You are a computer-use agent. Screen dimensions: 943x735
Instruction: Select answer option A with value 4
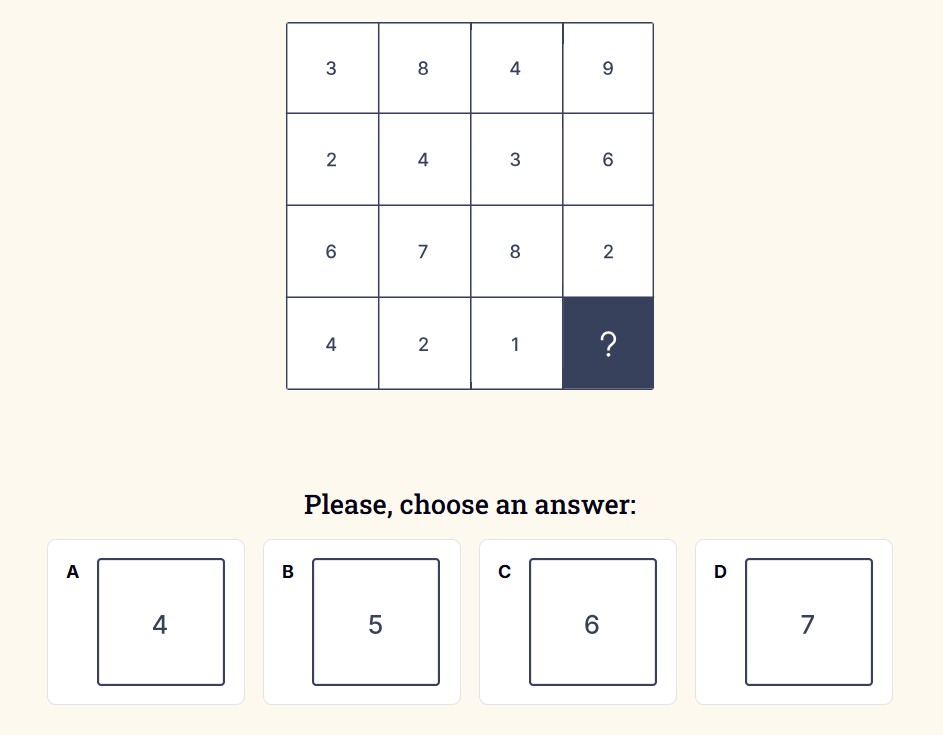[x=161, y=622]
